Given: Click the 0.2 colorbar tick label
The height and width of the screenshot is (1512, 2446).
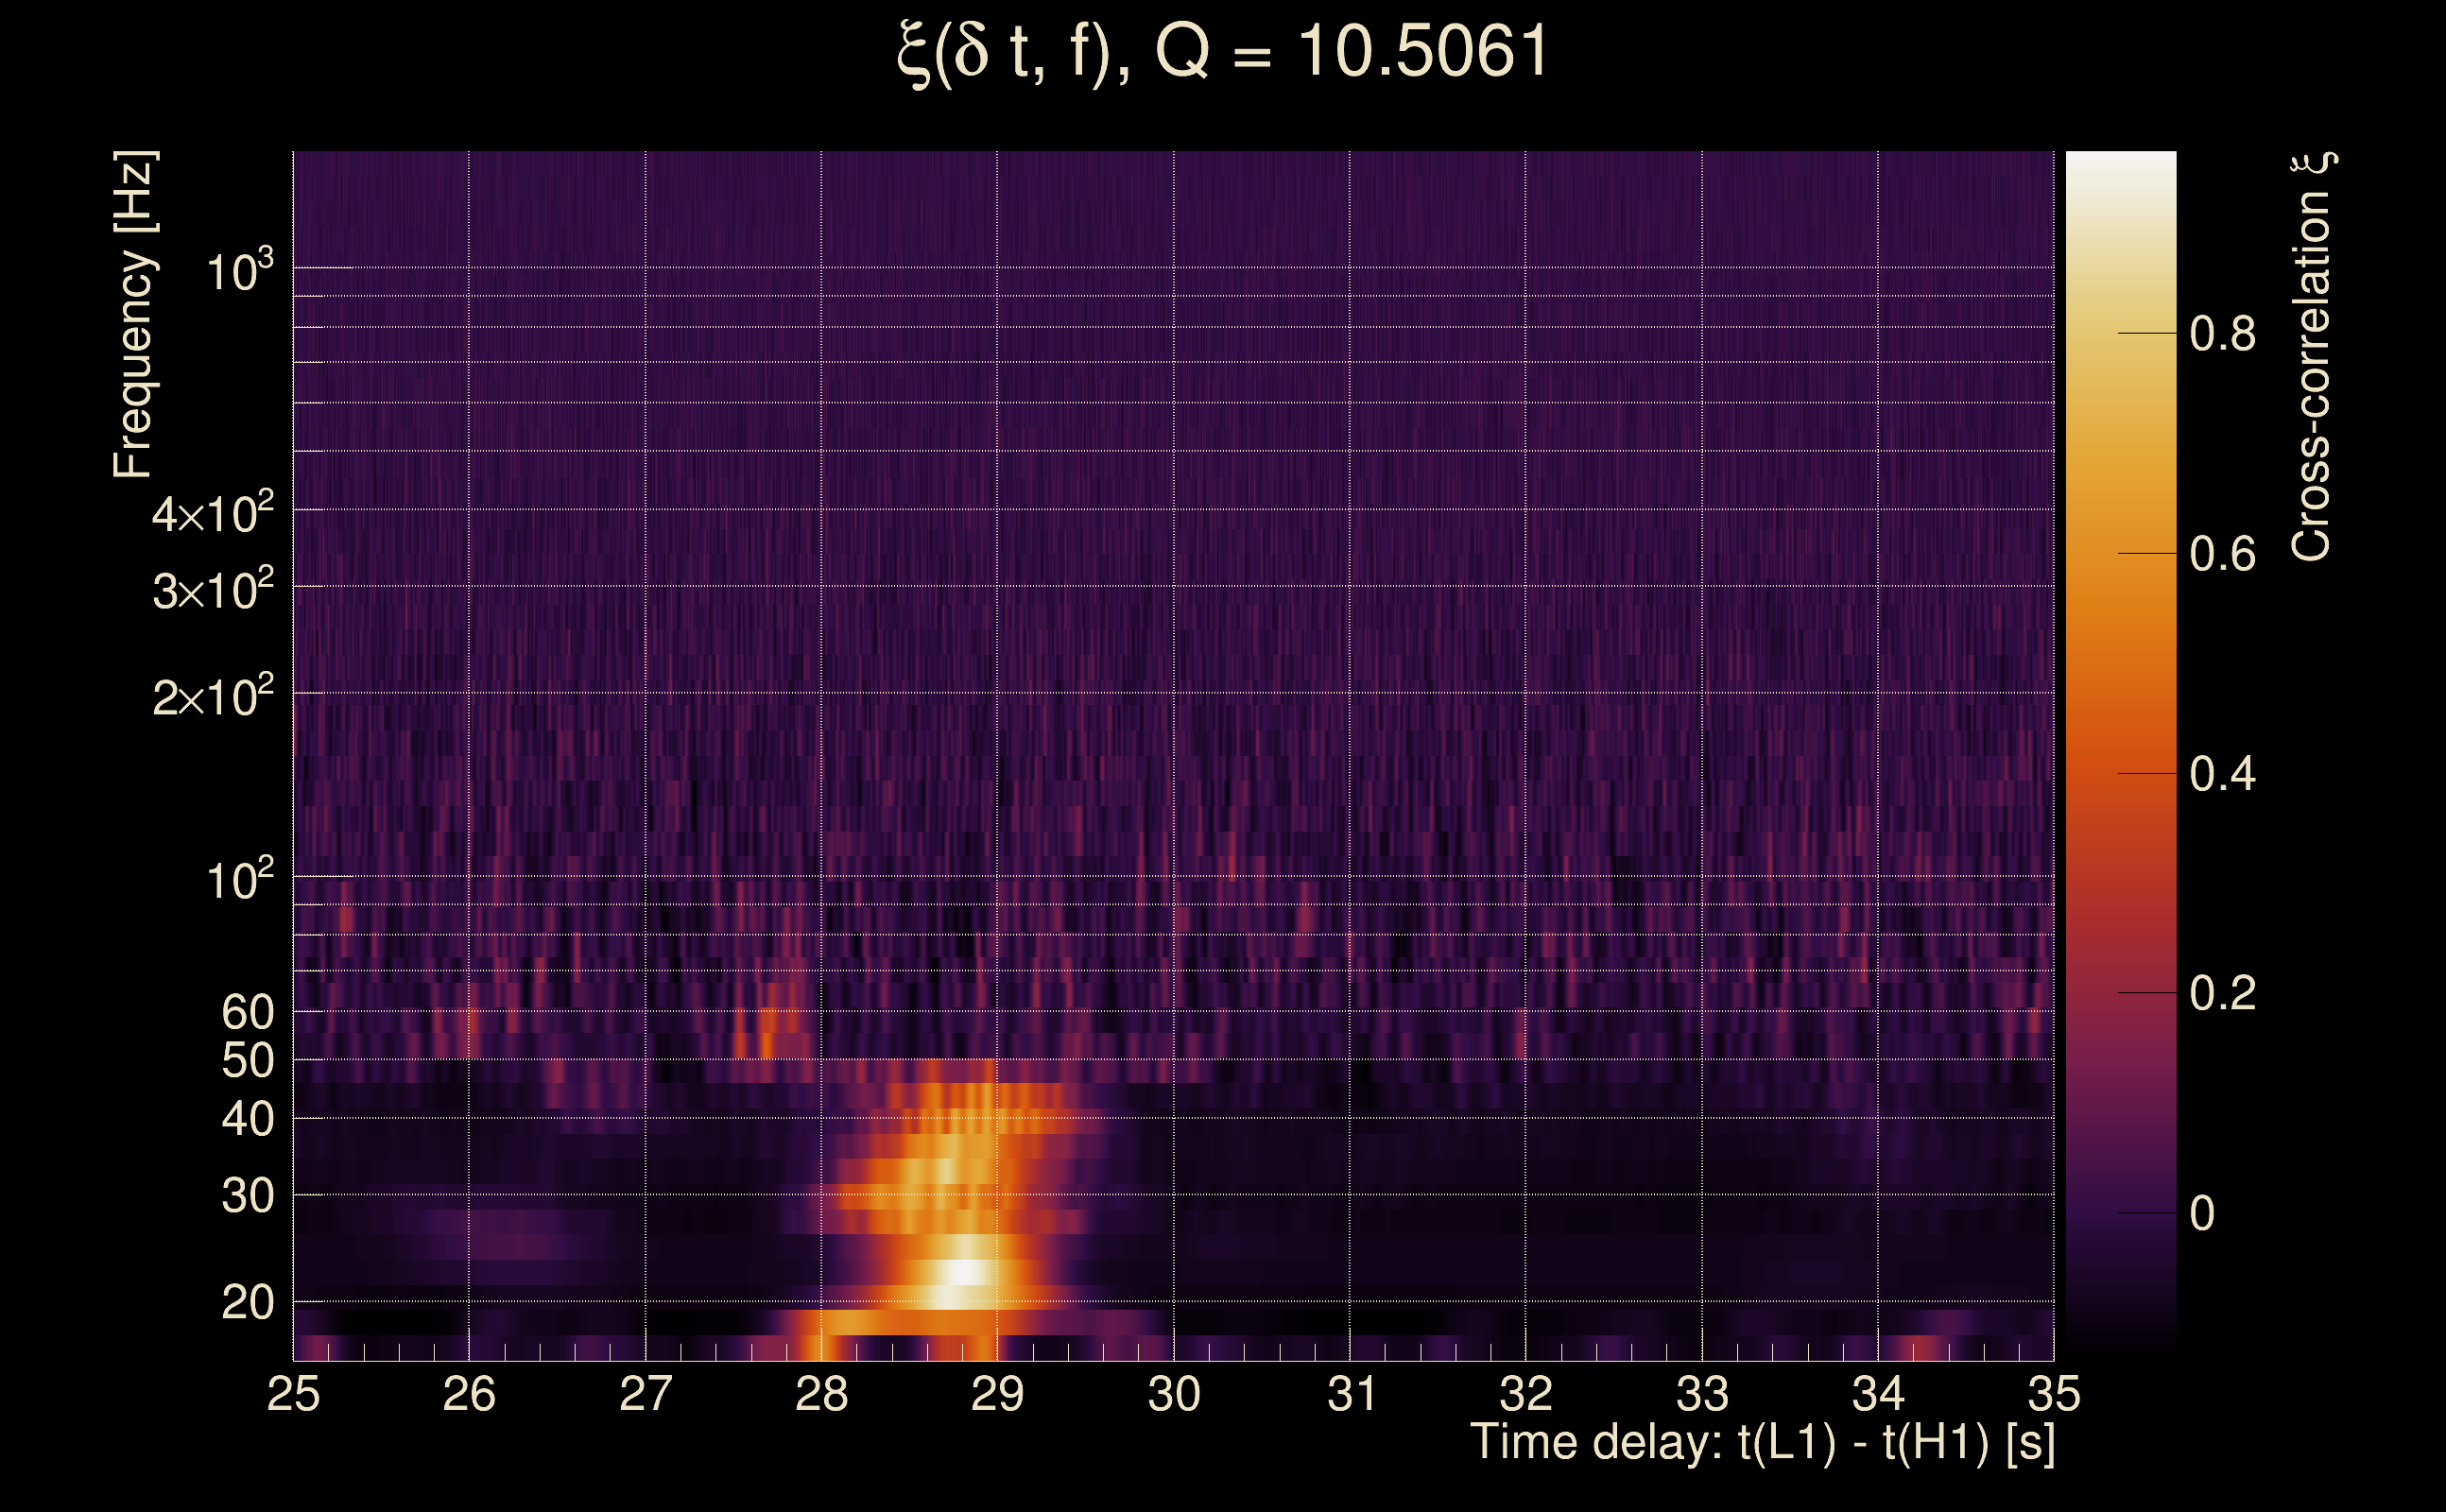Looking at the screenshot, I should point(2222,993).
